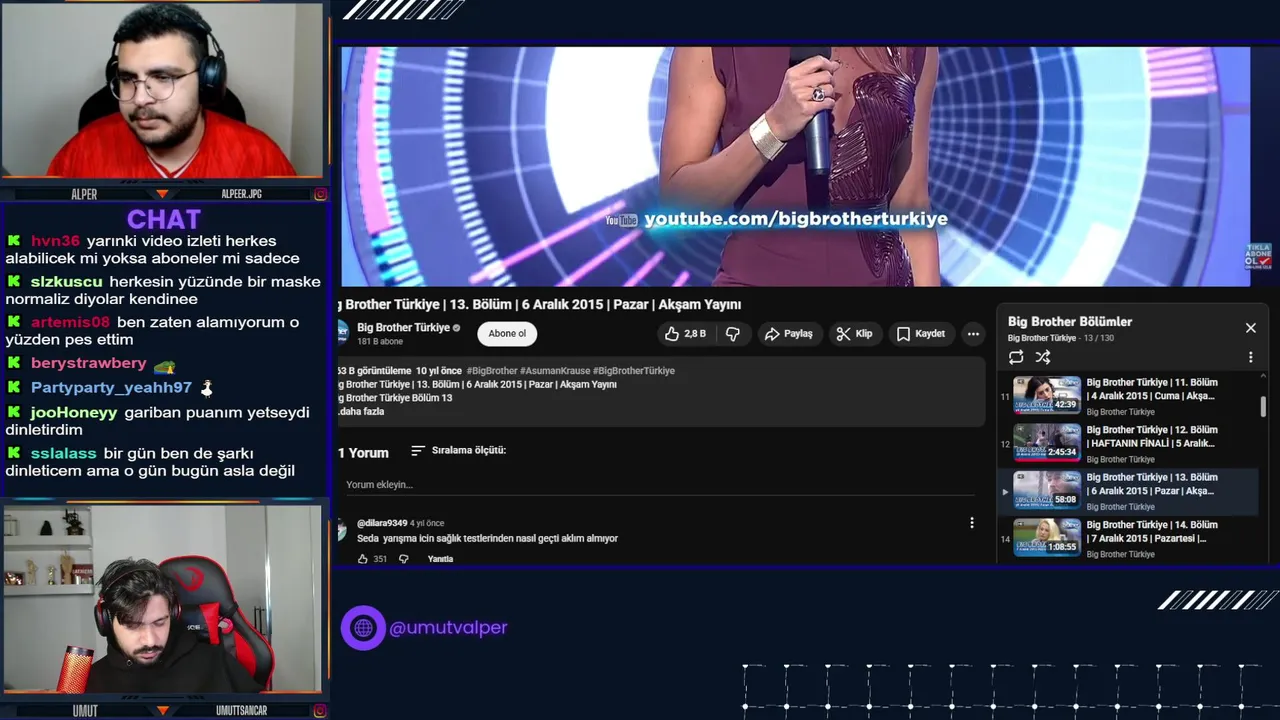Open Big Brother Türkiye channel avatar
The image size is (1280, 720).
coord(342,333)
